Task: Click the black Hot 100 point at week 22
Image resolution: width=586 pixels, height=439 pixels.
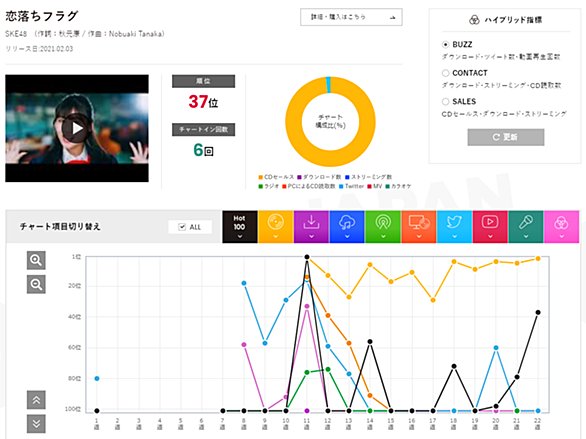Action: pyautogui.click(x=538, y=312)
